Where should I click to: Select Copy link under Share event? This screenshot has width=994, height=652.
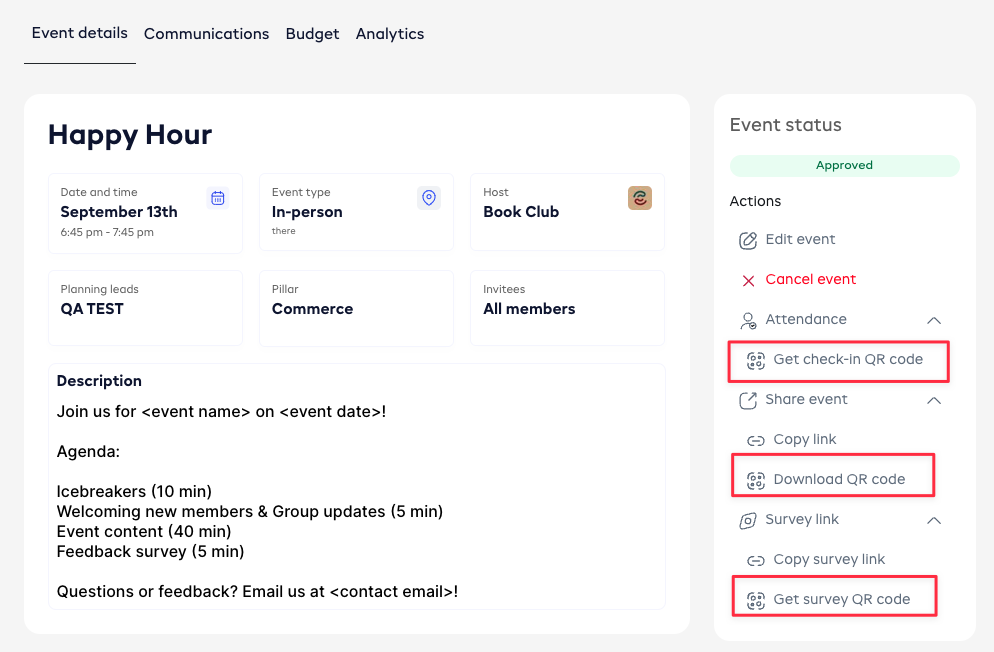tap(804, 440)
